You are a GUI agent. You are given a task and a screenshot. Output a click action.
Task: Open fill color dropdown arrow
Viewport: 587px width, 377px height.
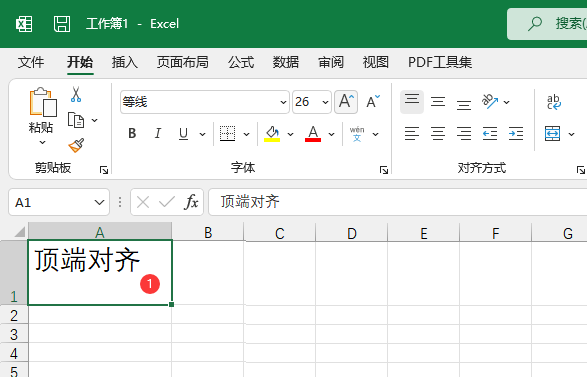pyautogui.click(x=291, y=134)
